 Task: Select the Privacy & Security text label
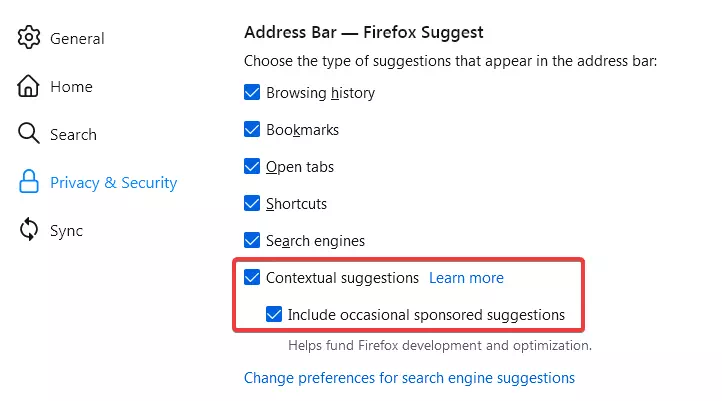click(114, 183)
